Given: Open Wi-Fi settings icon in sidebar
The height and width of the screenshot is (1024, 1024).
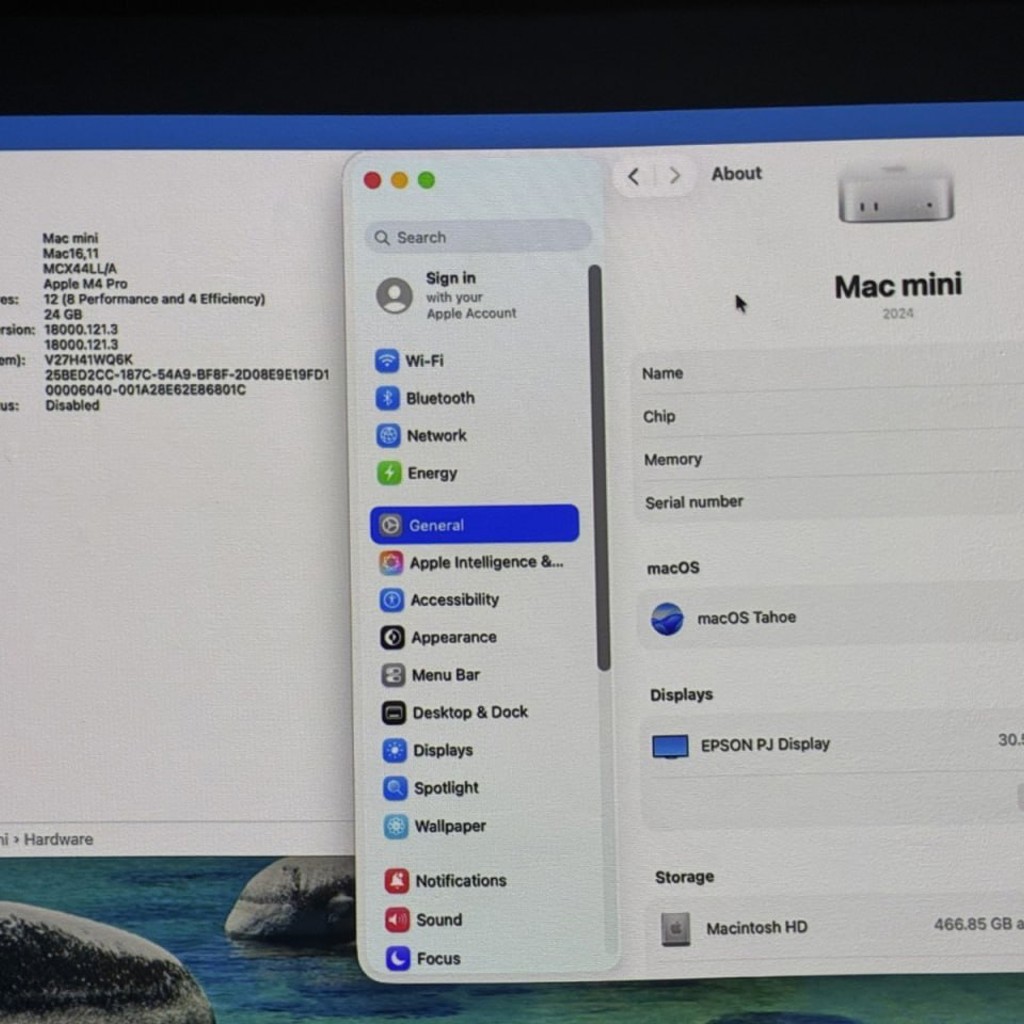Looking at the screenshot, I should [387, 360].
